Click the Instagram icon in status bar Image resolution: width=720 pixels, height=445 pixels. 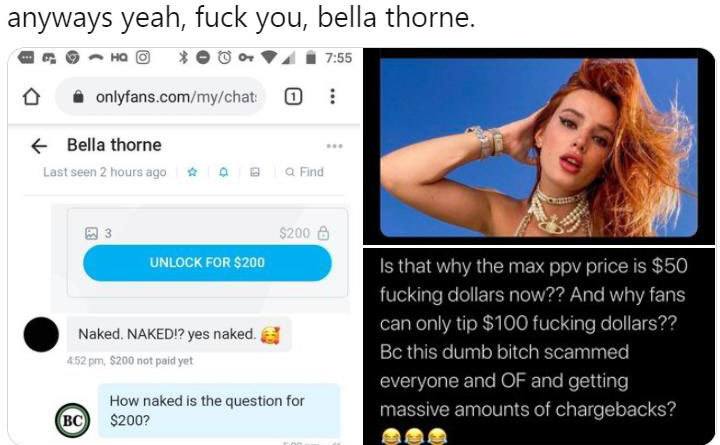coord(143,57)
